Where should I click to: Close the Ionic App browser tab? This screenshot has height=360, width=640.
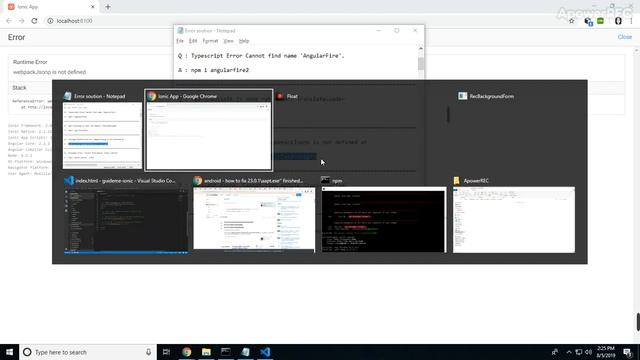pos(93,7)
